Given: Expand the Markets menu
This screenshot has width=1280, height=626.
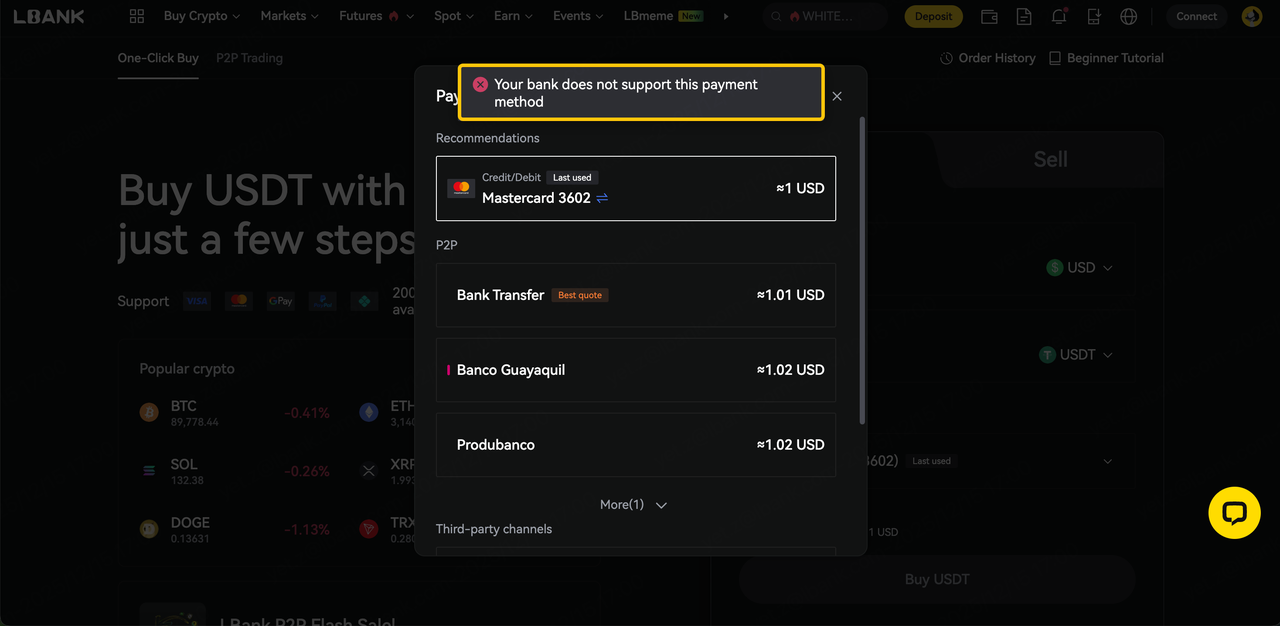Looking at the screenshot, I should 289,16.
